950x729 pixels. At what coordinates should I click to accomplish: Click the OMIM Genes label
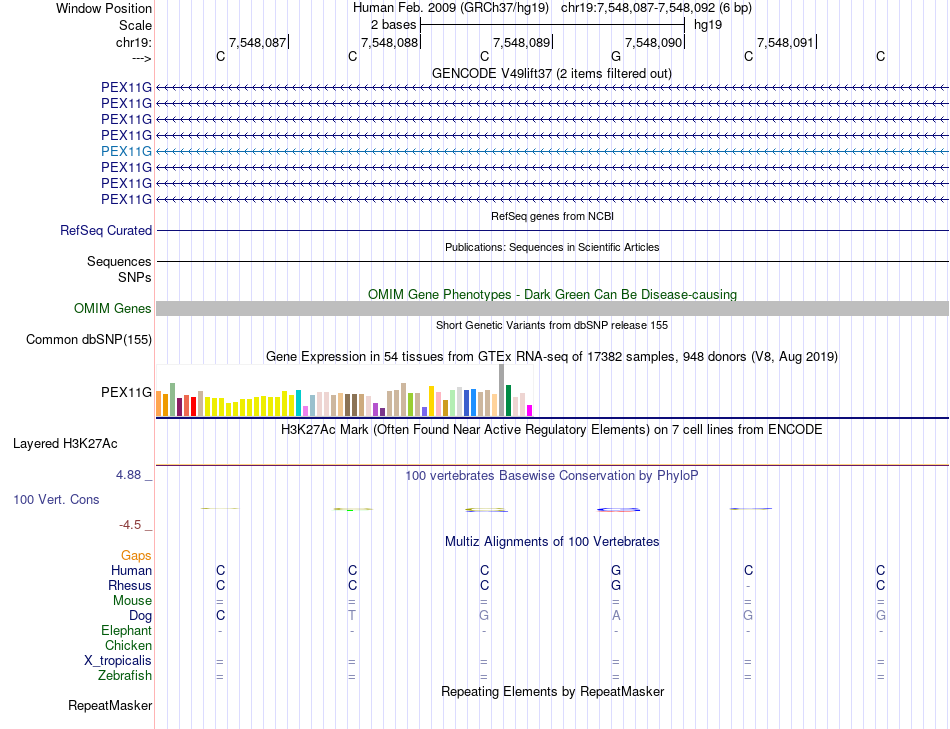point(112,308)
